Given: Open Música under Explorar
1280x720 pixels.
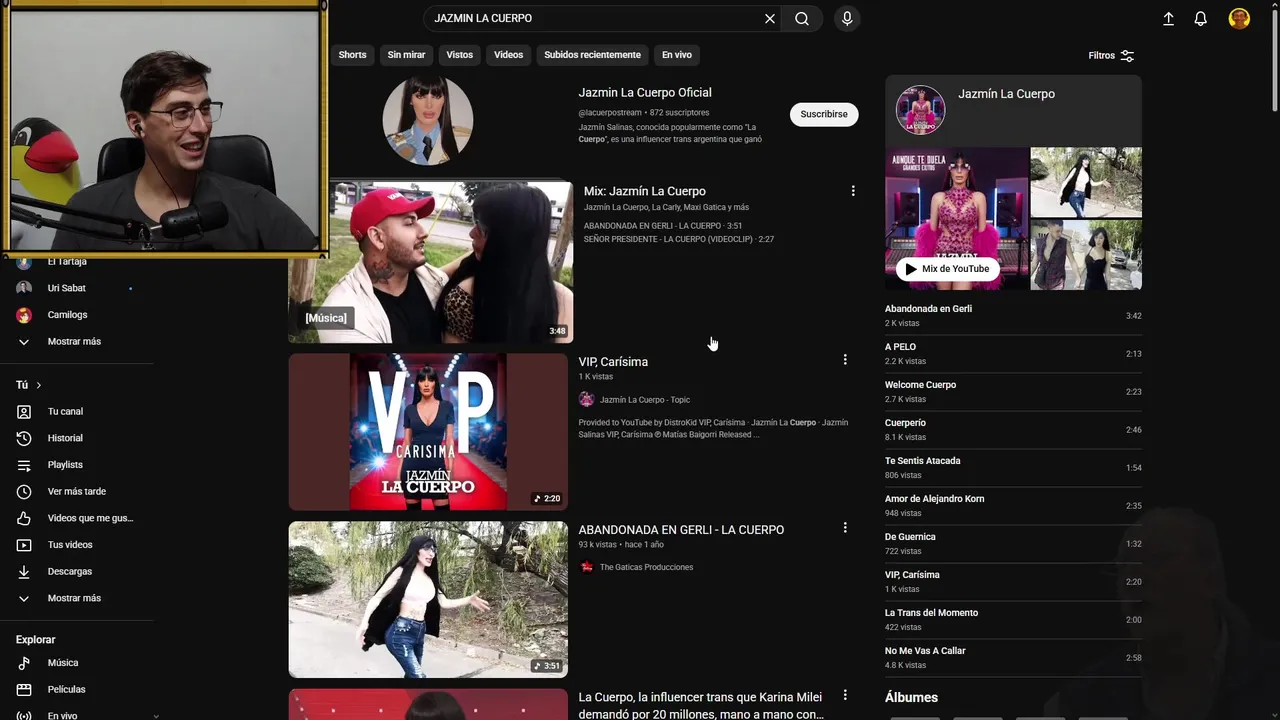Looking at the screenshot, I should click(77, 663).
